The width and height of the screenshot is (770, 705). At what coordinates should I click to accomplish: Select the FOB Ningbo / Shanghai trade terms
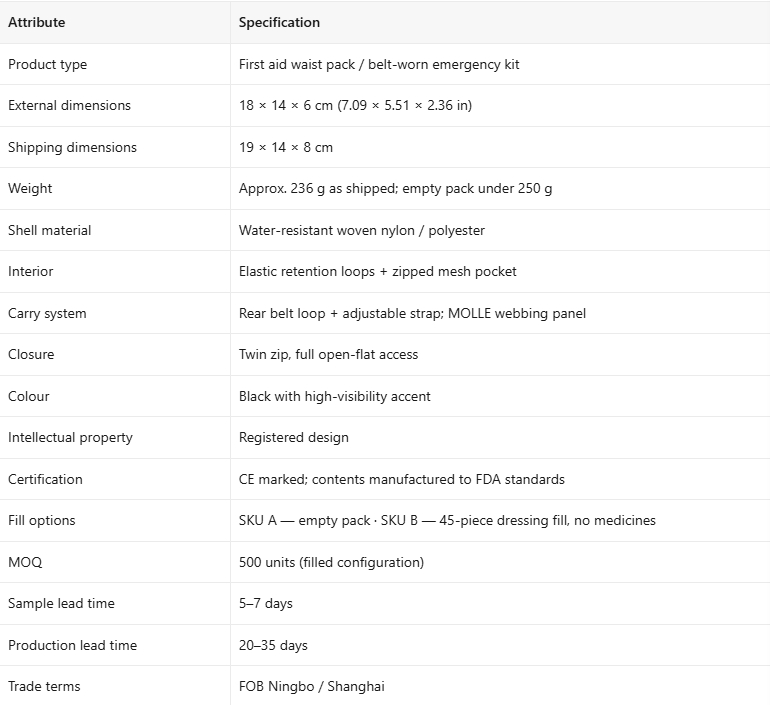point(312,686)
